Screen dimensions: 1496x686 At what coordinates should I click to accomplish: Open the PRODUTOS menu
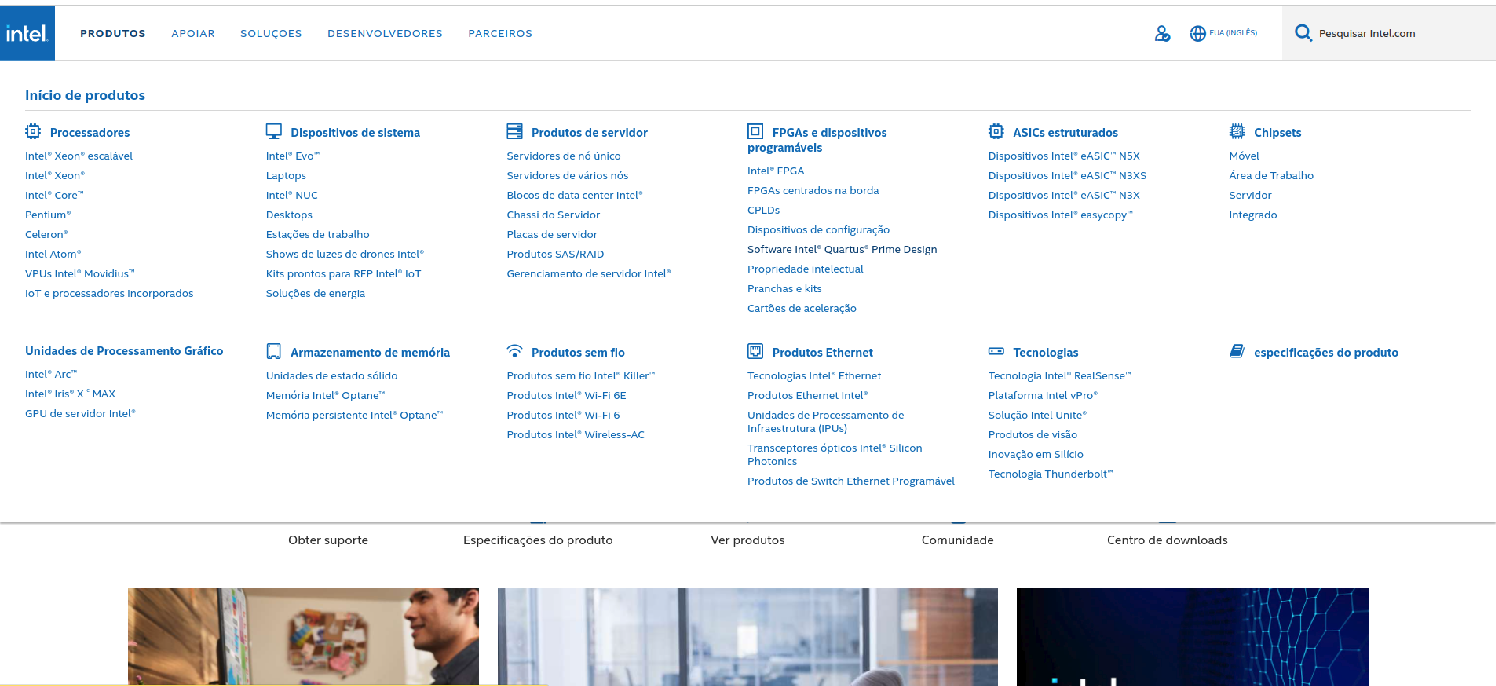[113, 33]
